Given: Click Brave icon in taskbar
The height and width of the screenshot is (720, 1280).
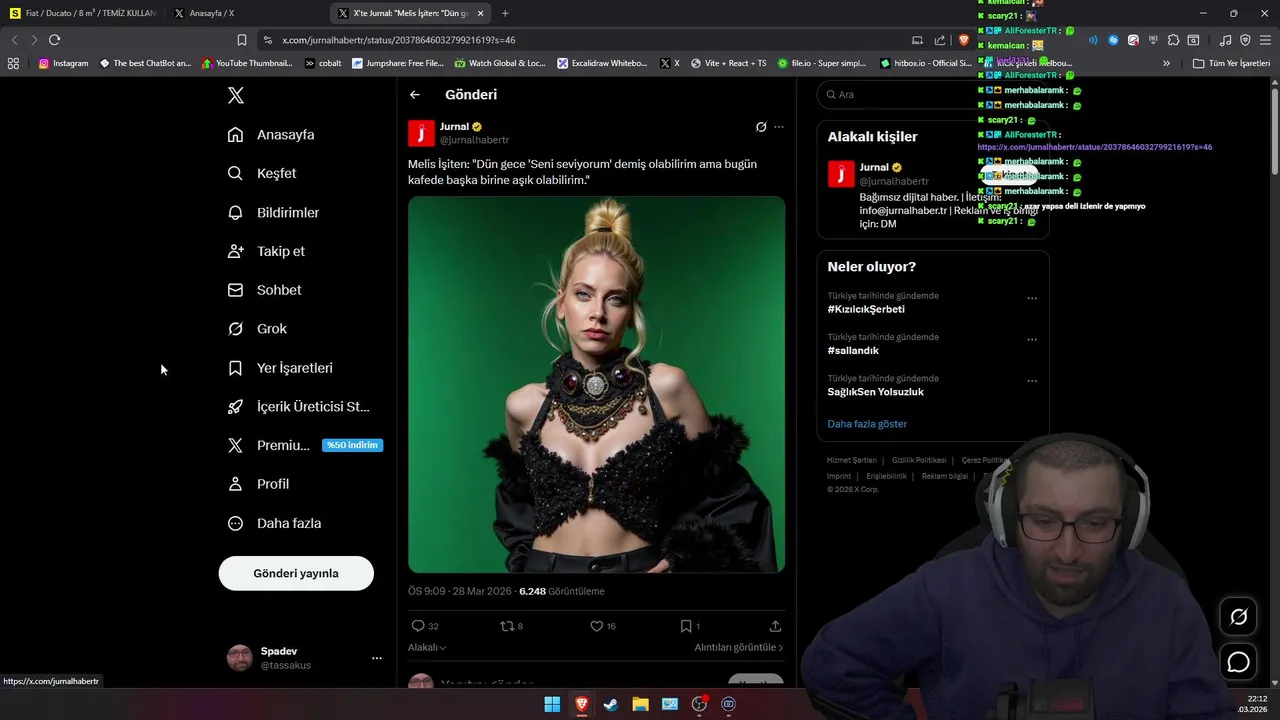Looking at the screenshot, I should [x=581, y=704].
